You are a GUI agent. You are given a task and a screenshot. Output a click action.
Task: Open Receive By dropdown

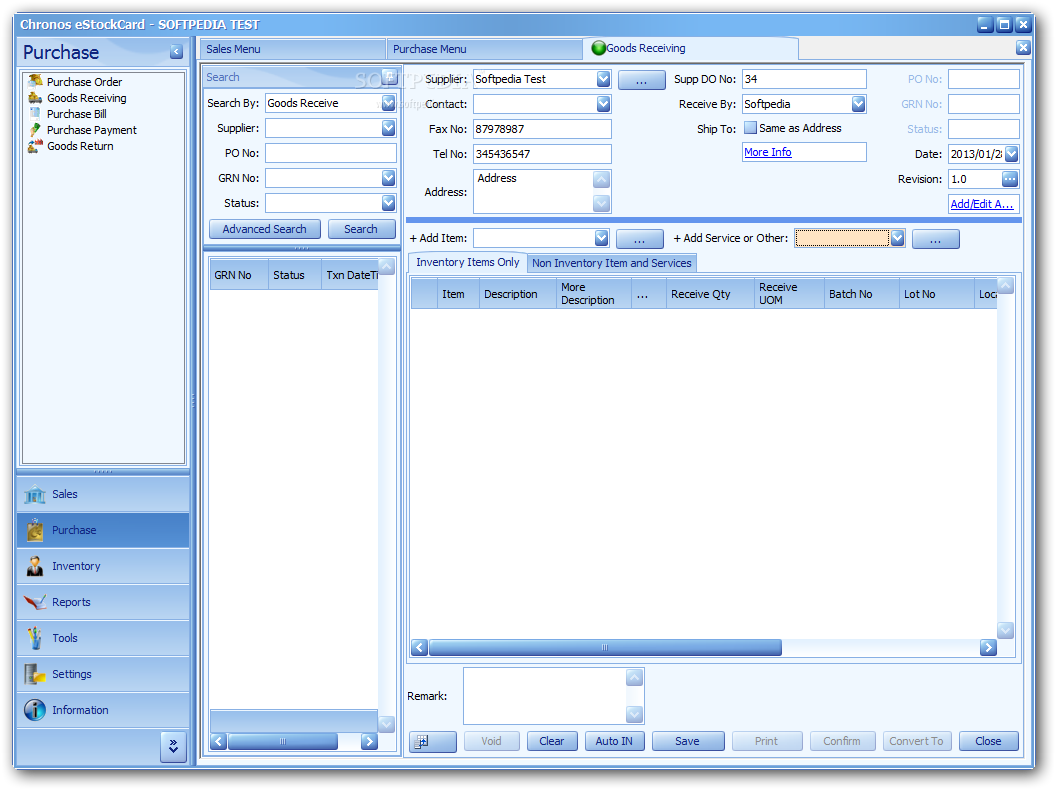858,104
